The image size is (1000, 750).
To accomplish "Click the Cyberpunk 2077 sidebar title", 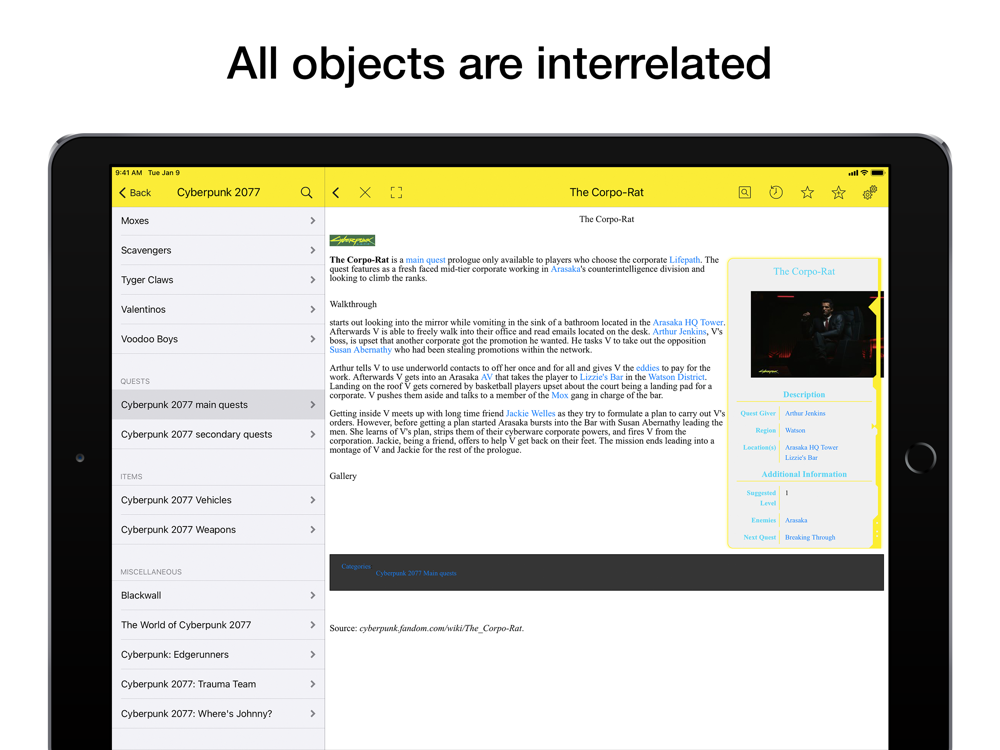I will pos(218,193).
